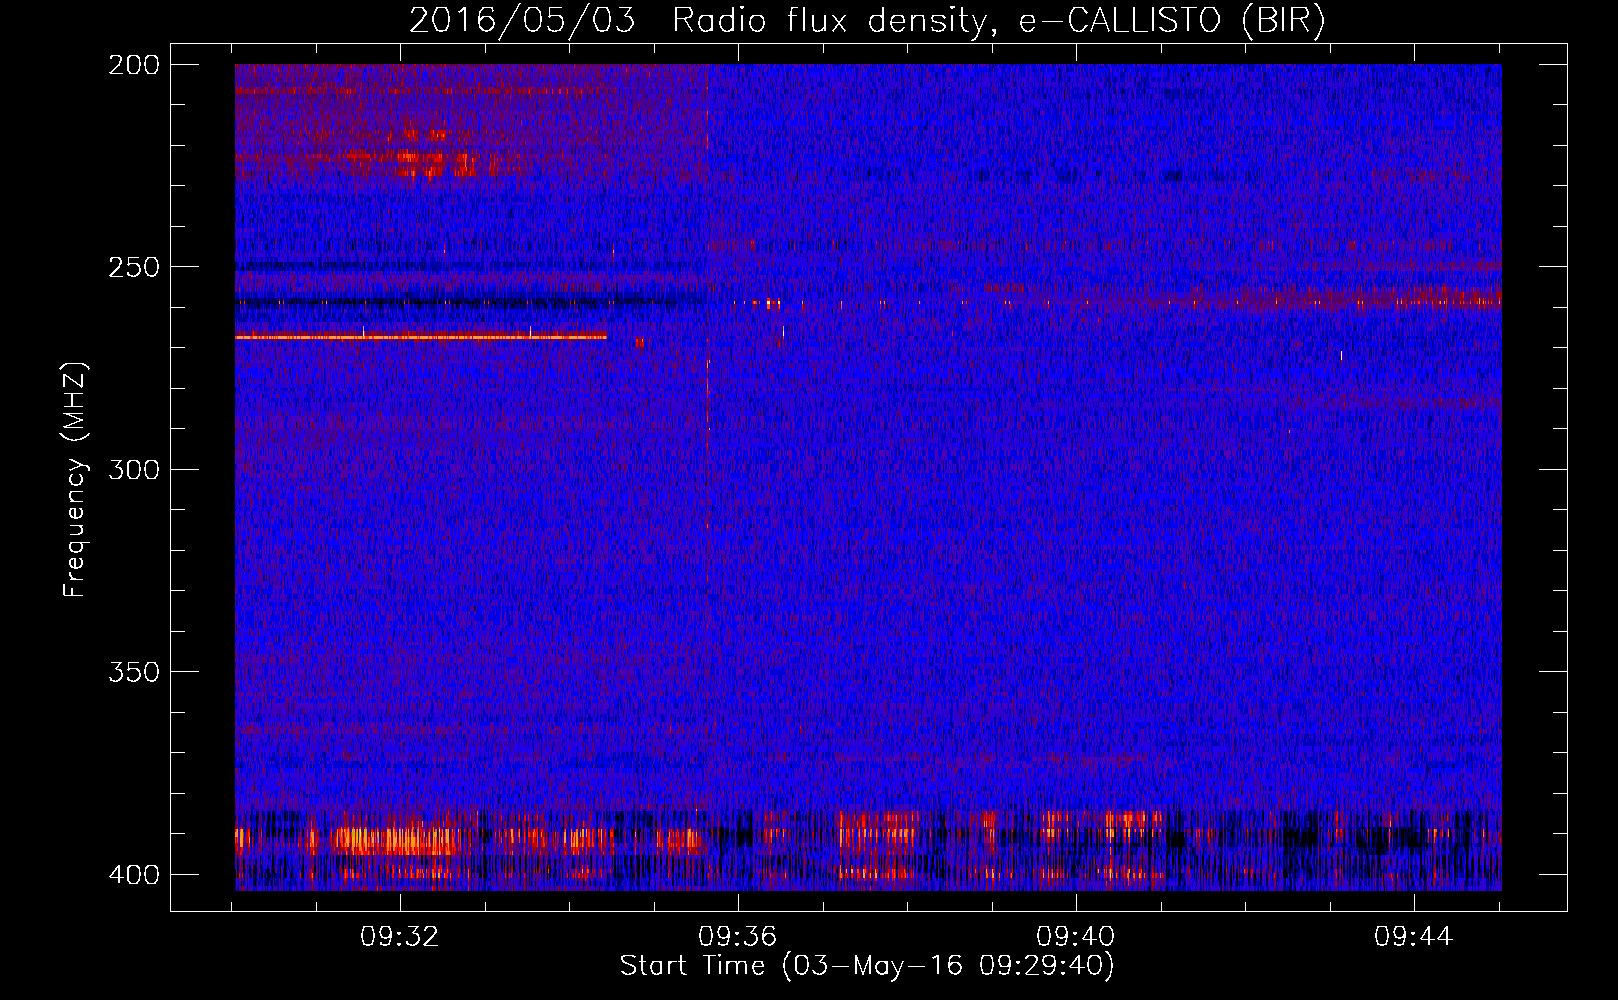Screen dimensions: 1618x1000
Task: Click the red emission patch near 225 MHz
Action: [x=435, y=163]
